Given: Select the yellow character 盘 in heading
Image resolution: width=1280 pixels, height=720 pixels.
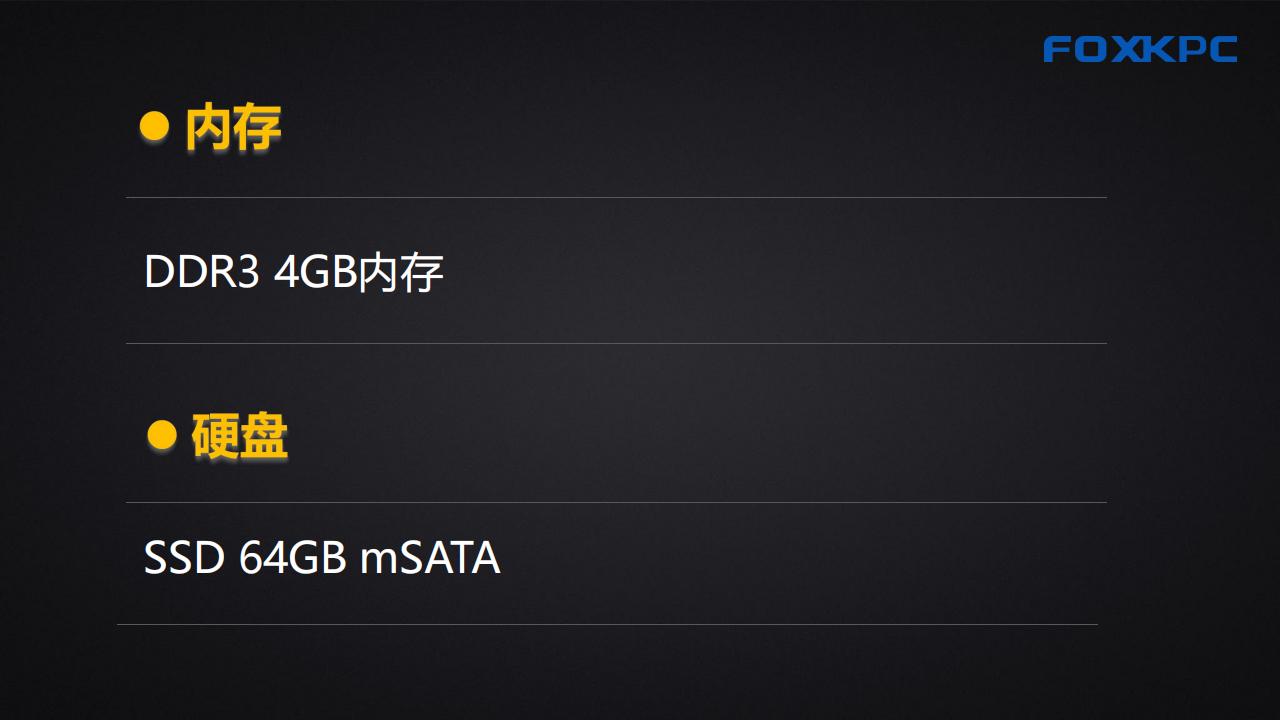Looking at the screenshot, I should coord(264,437).
